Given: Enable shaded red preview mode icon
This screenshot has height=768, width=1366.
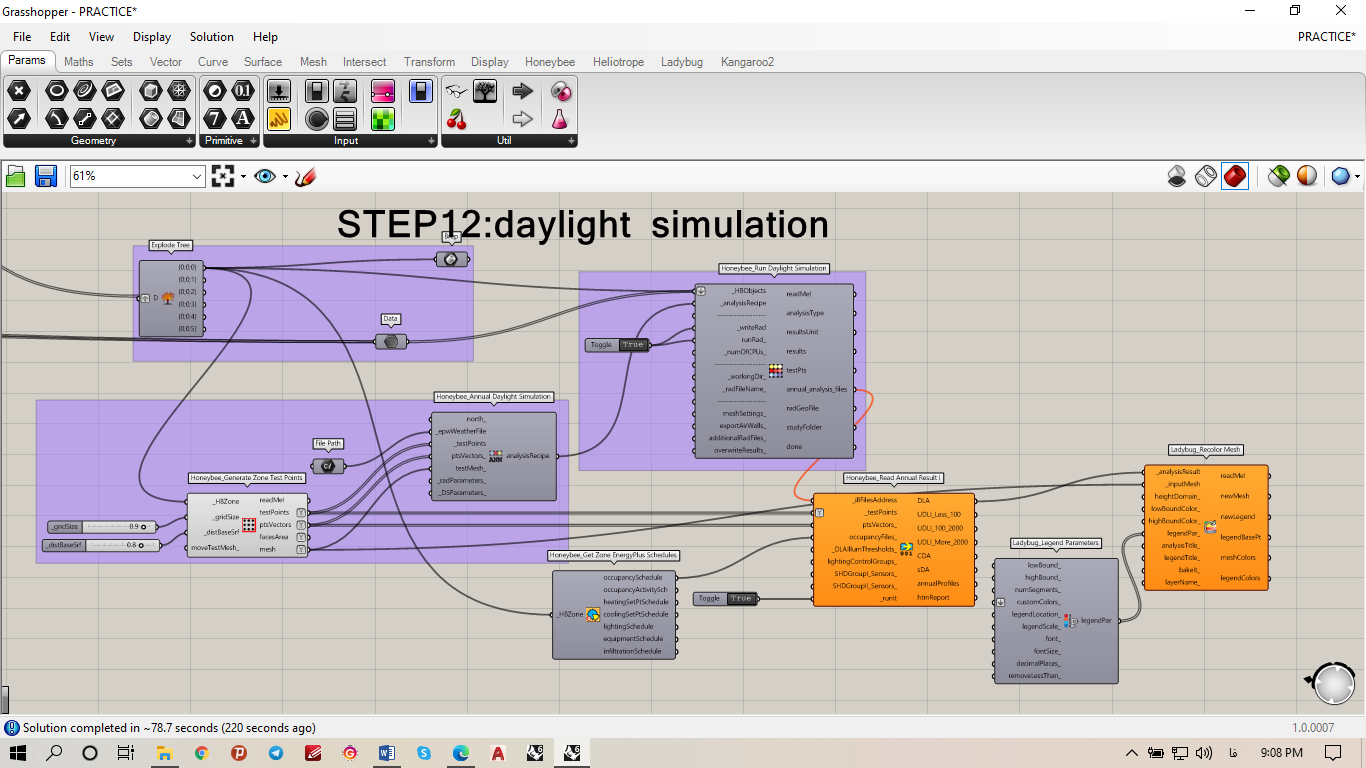Looking at the screenshot, I should [1235, 177].
